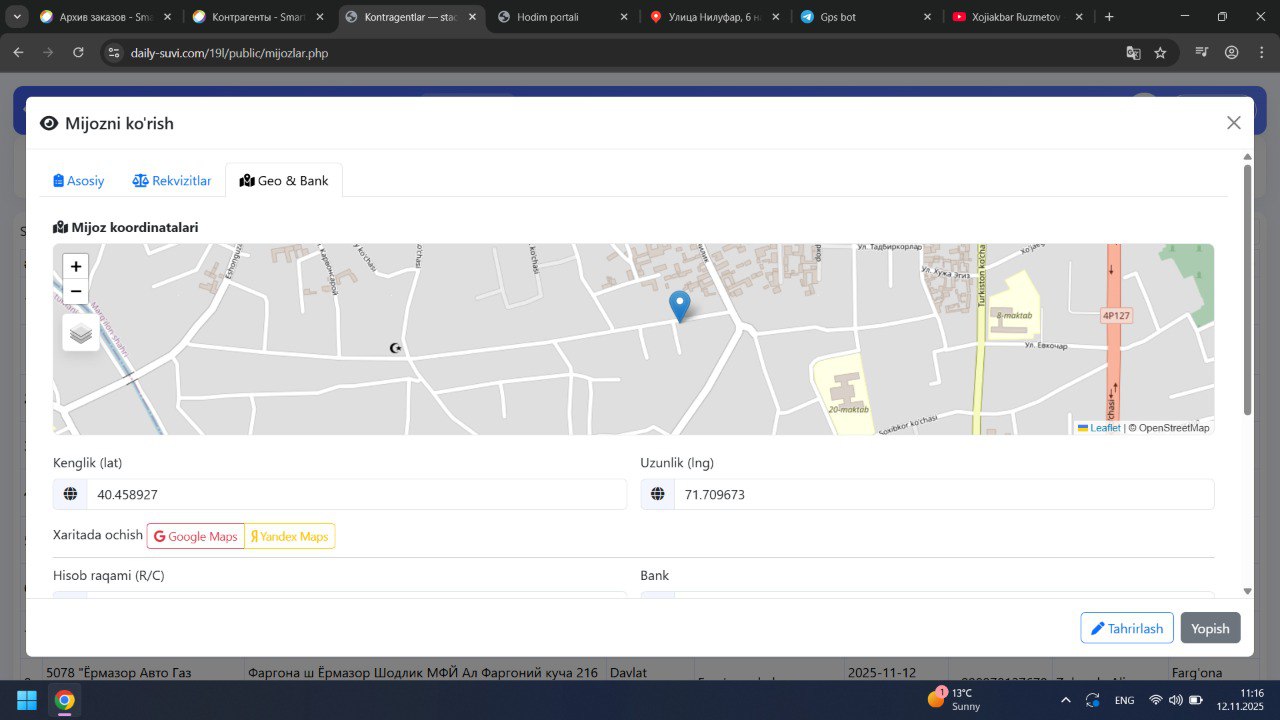1280x720 pixels.
Task: Reload the page in browser
Action: (x=78, y=53)
